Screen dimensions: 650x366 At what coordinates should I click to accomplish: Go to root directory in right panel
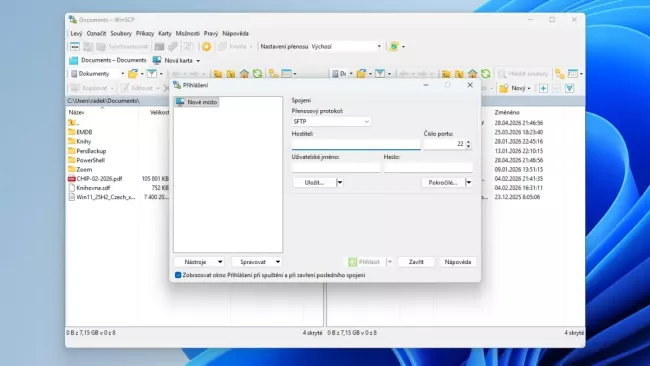[459, 74]
